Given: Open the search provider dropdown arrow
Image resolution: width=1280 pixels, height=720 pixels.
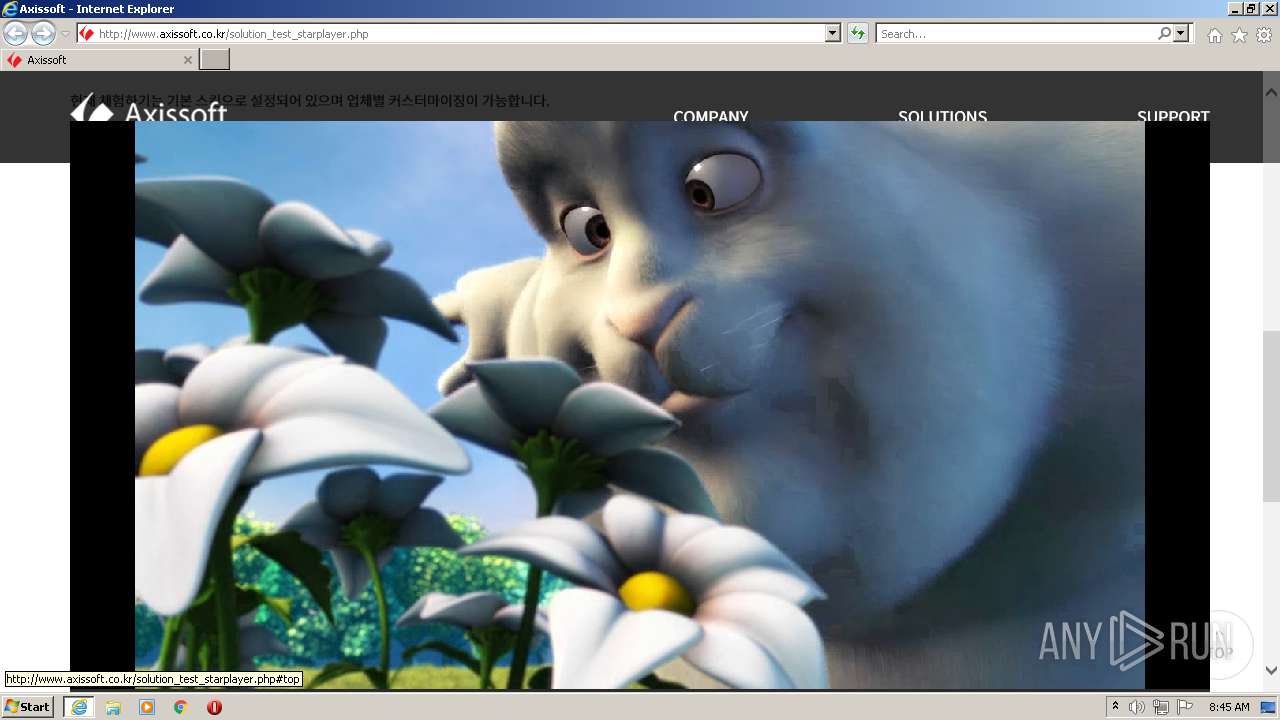Looking at the screenshot, I should coord(1182,34).
